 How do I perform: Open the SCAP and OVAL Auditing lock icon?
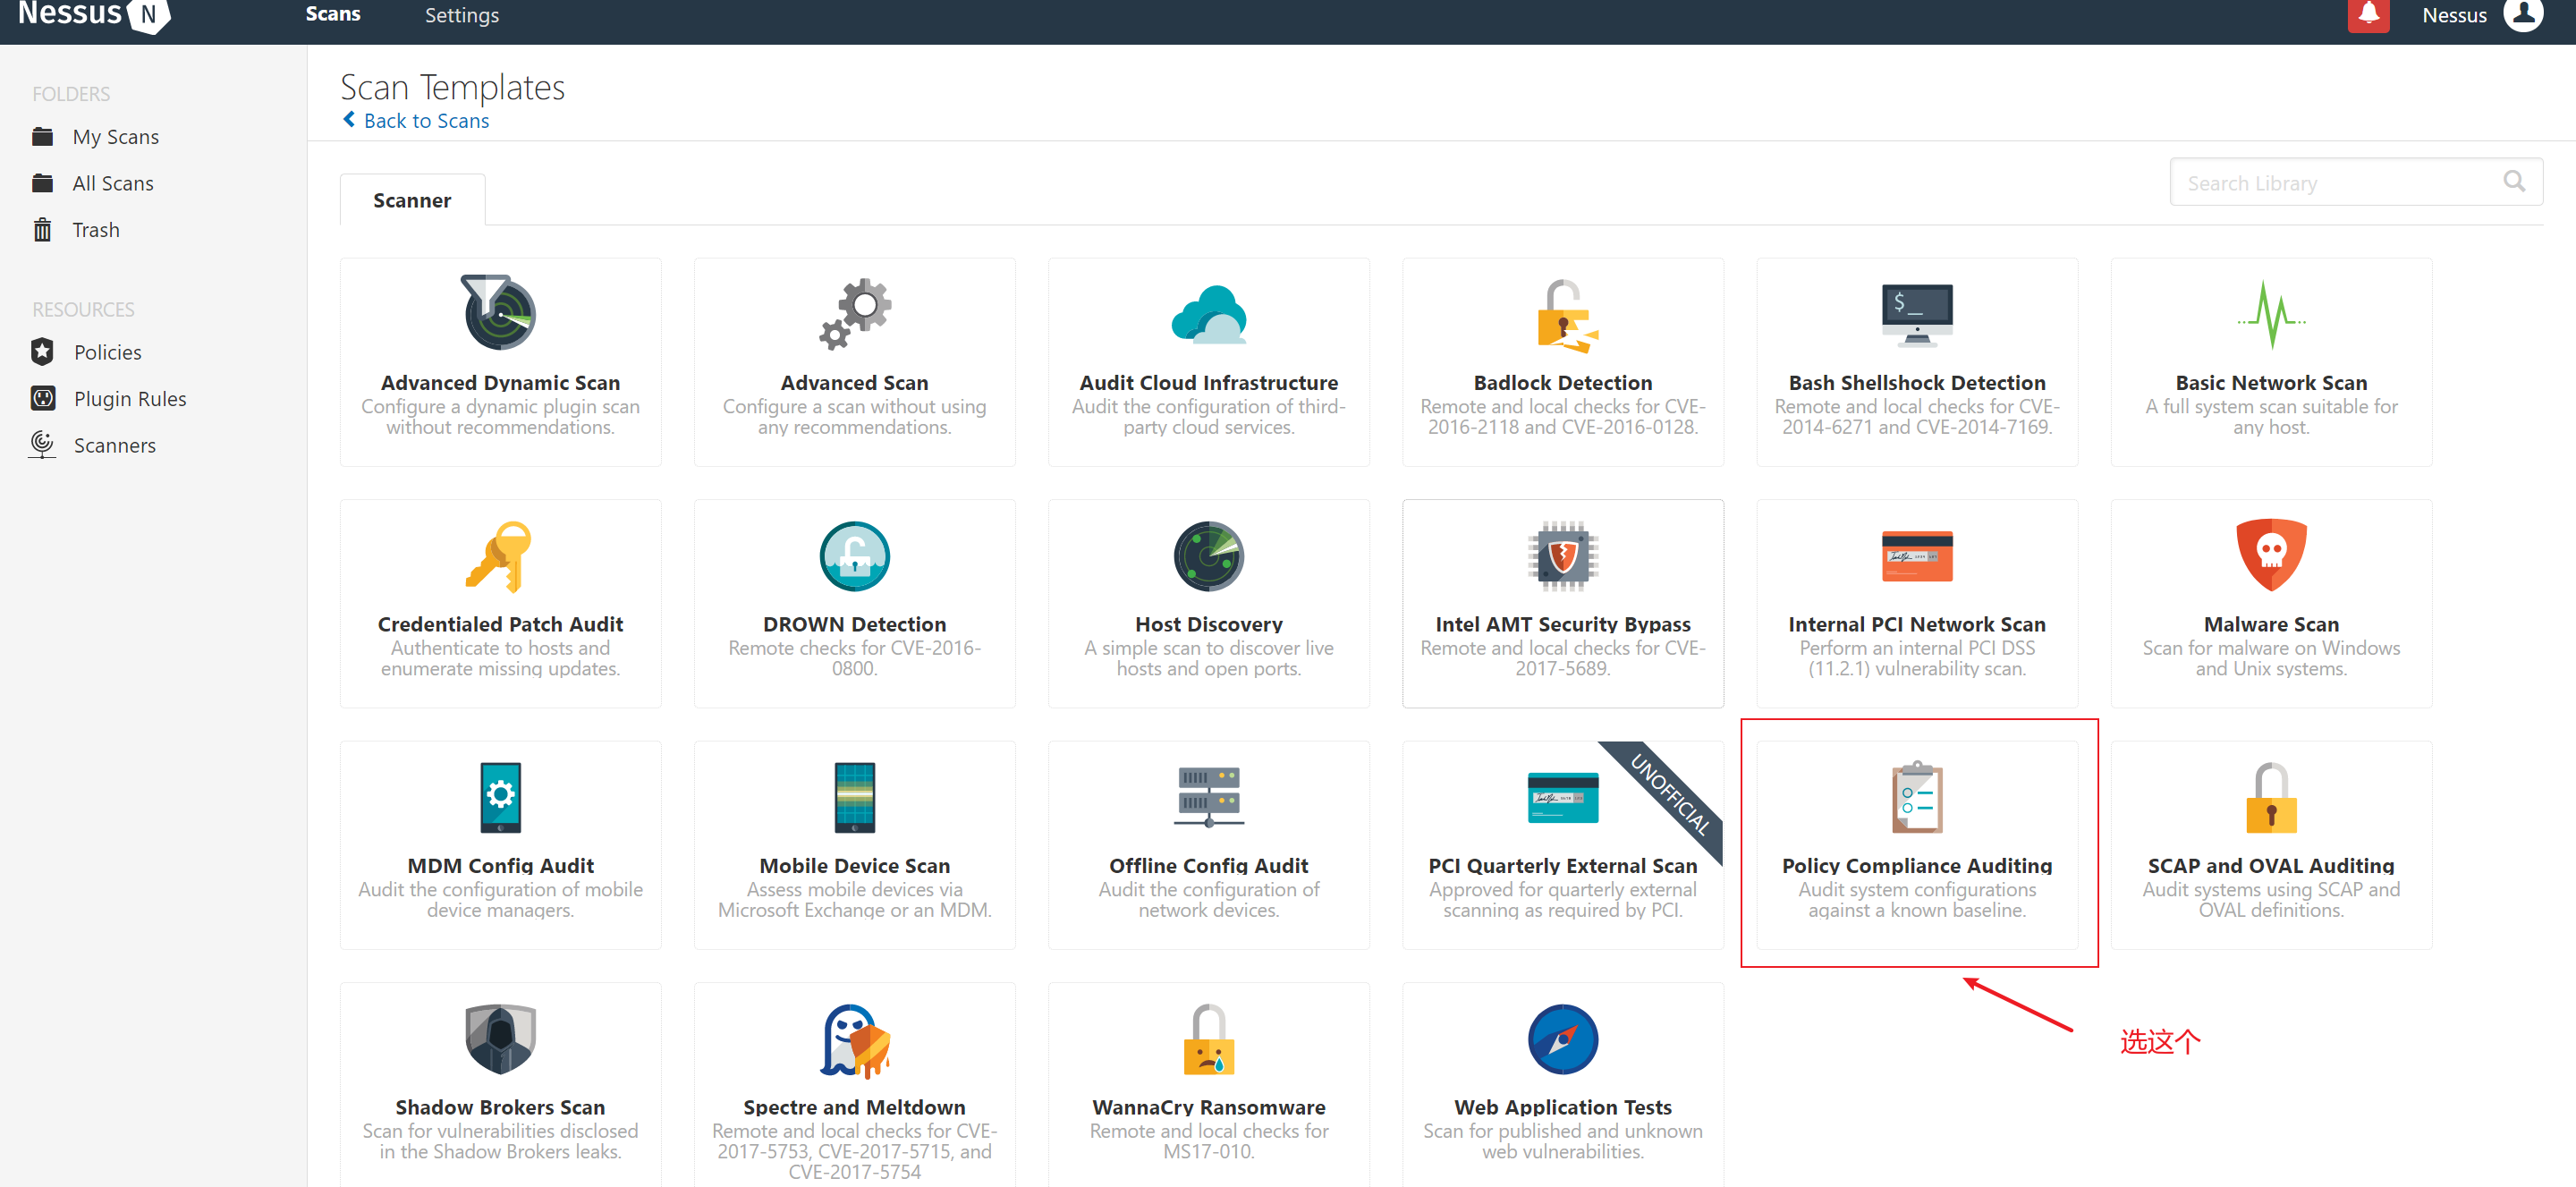pos(2271,797)
